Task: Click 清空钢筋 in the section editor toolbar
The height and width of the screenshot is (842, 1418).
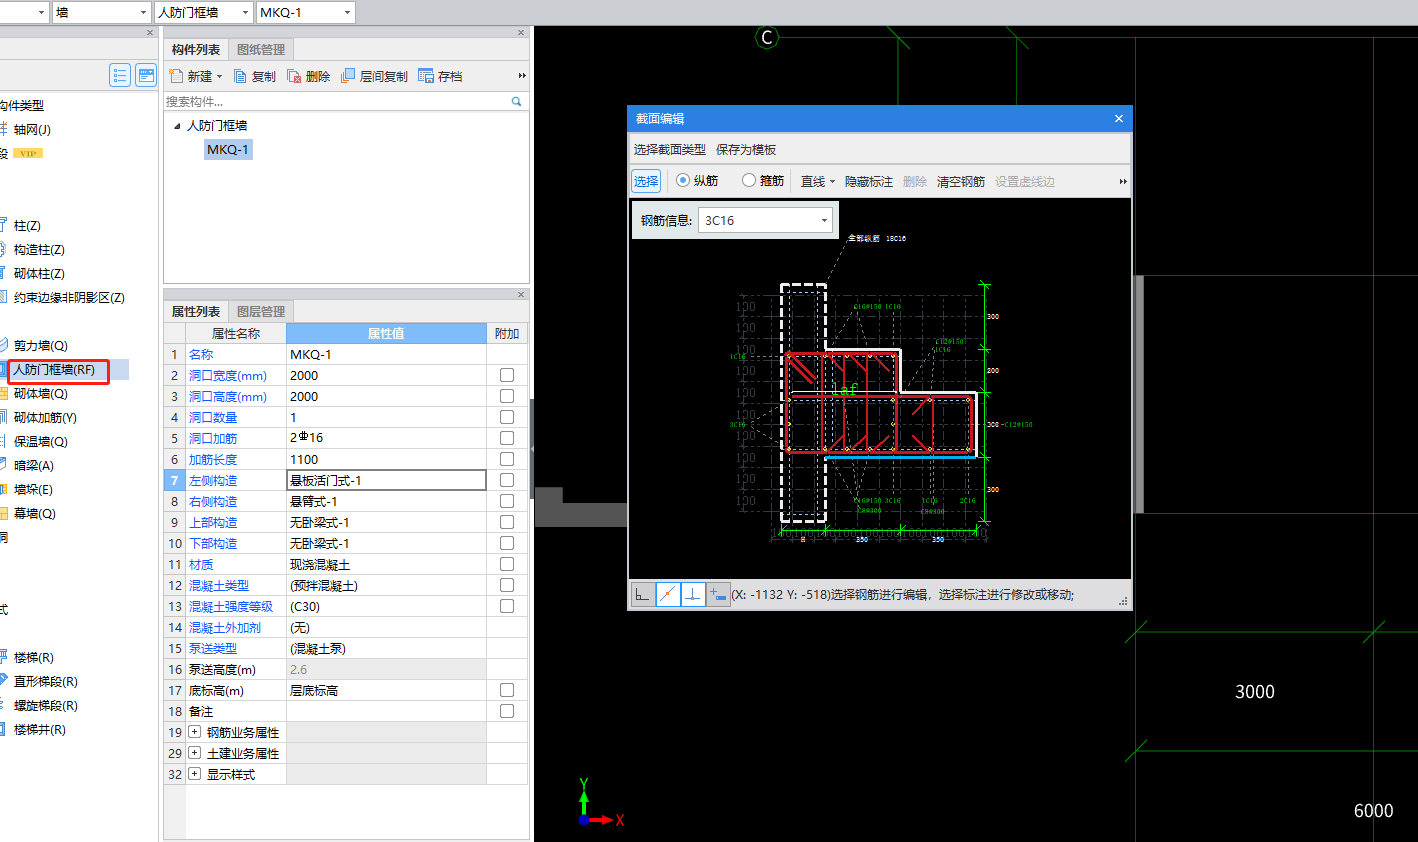Action: [961, 181]
